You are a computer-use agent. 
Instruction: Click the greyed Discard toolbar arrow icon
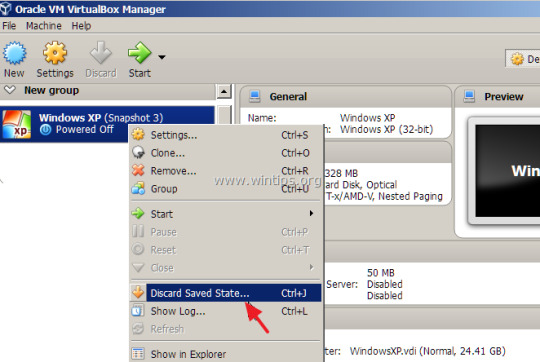(x=101, y=53)
